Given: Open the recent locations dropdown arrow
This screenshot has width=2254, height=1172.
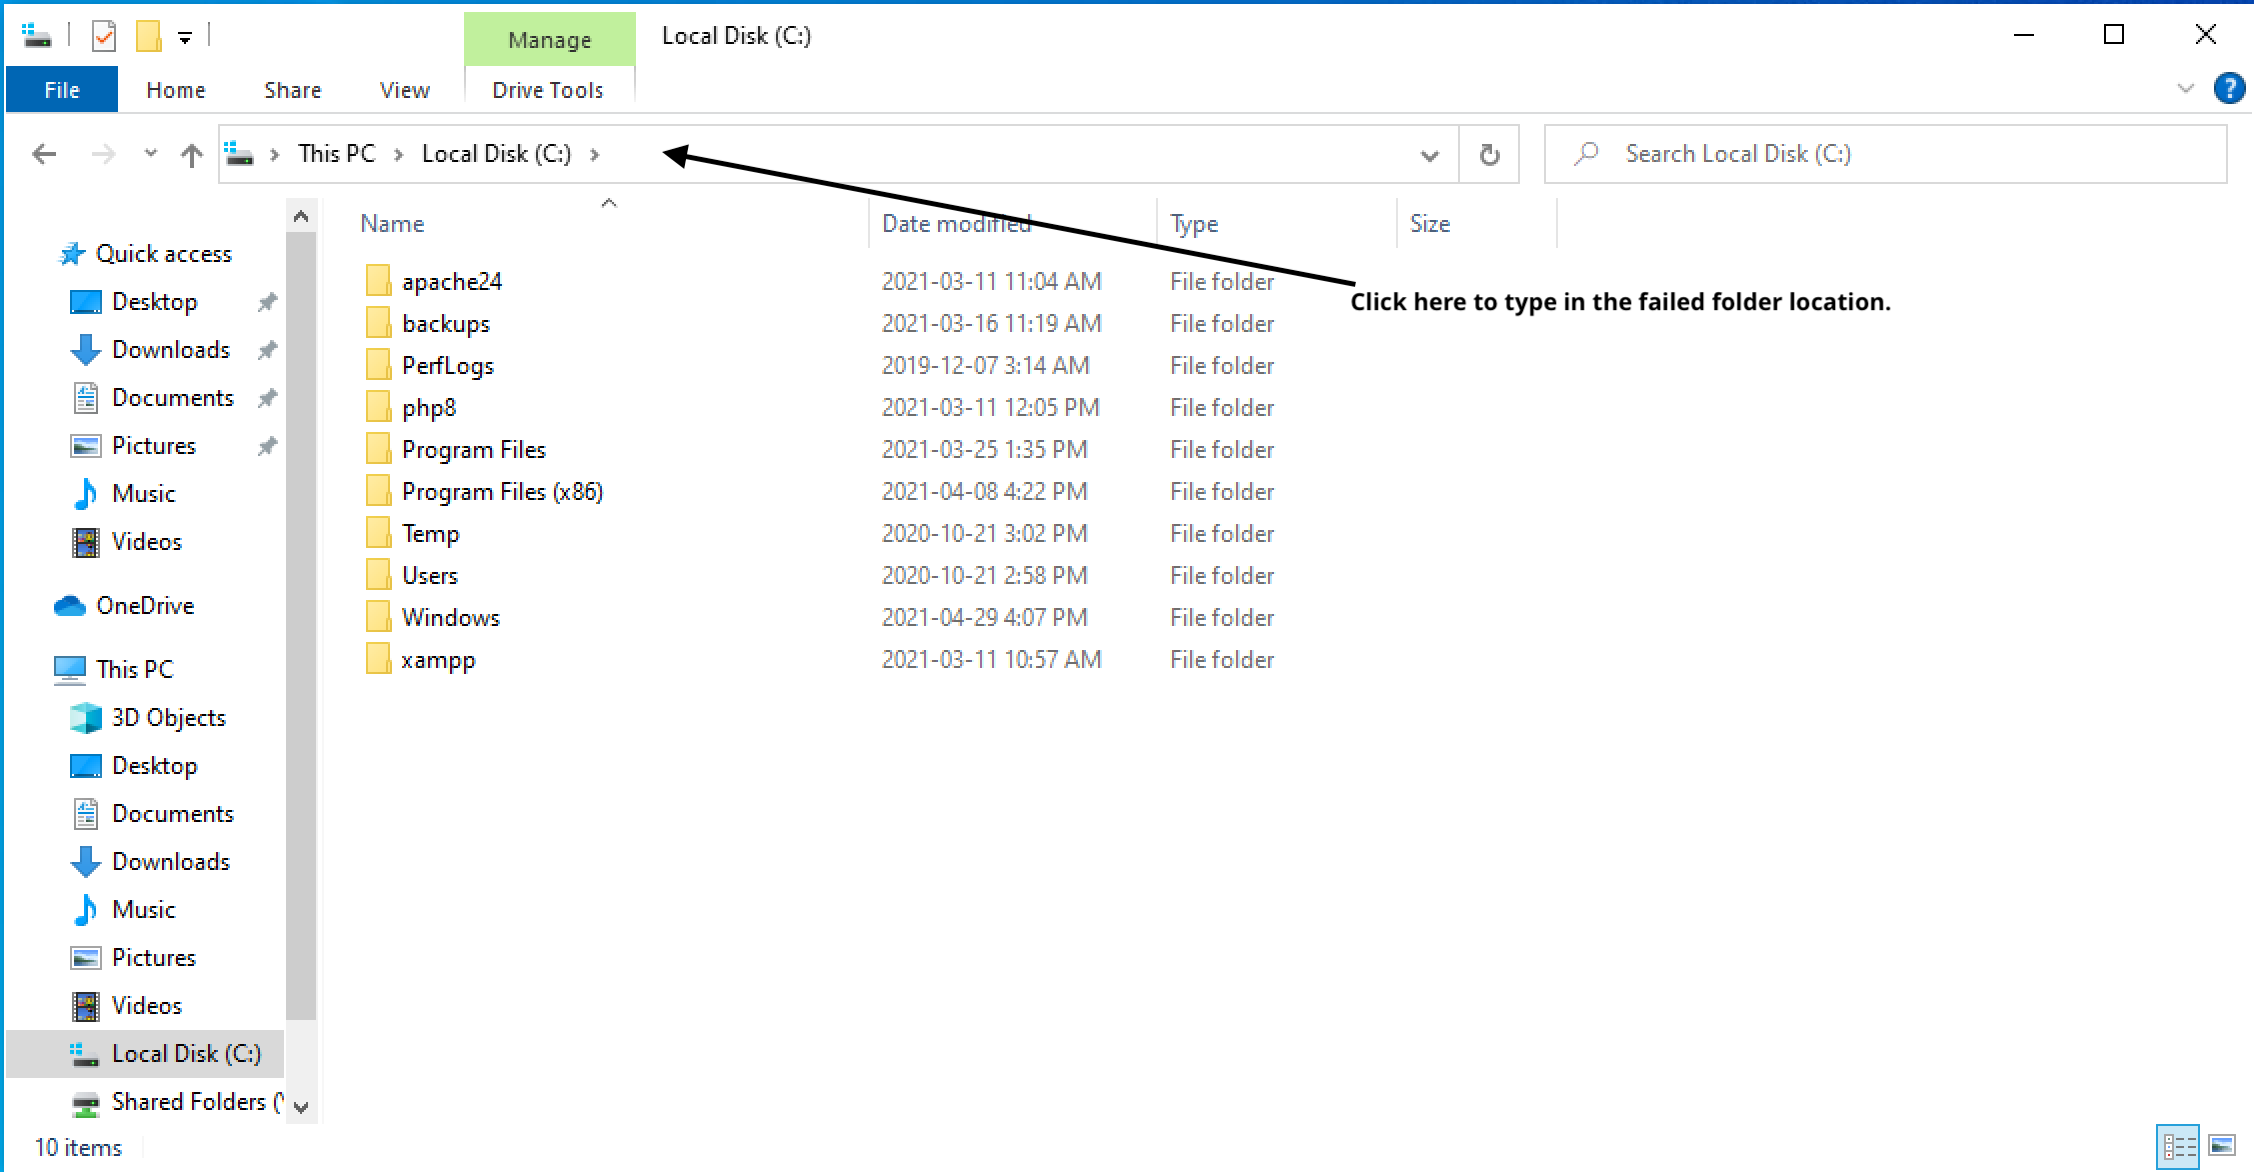Looking at the screenshot, I should coord(150,154).
